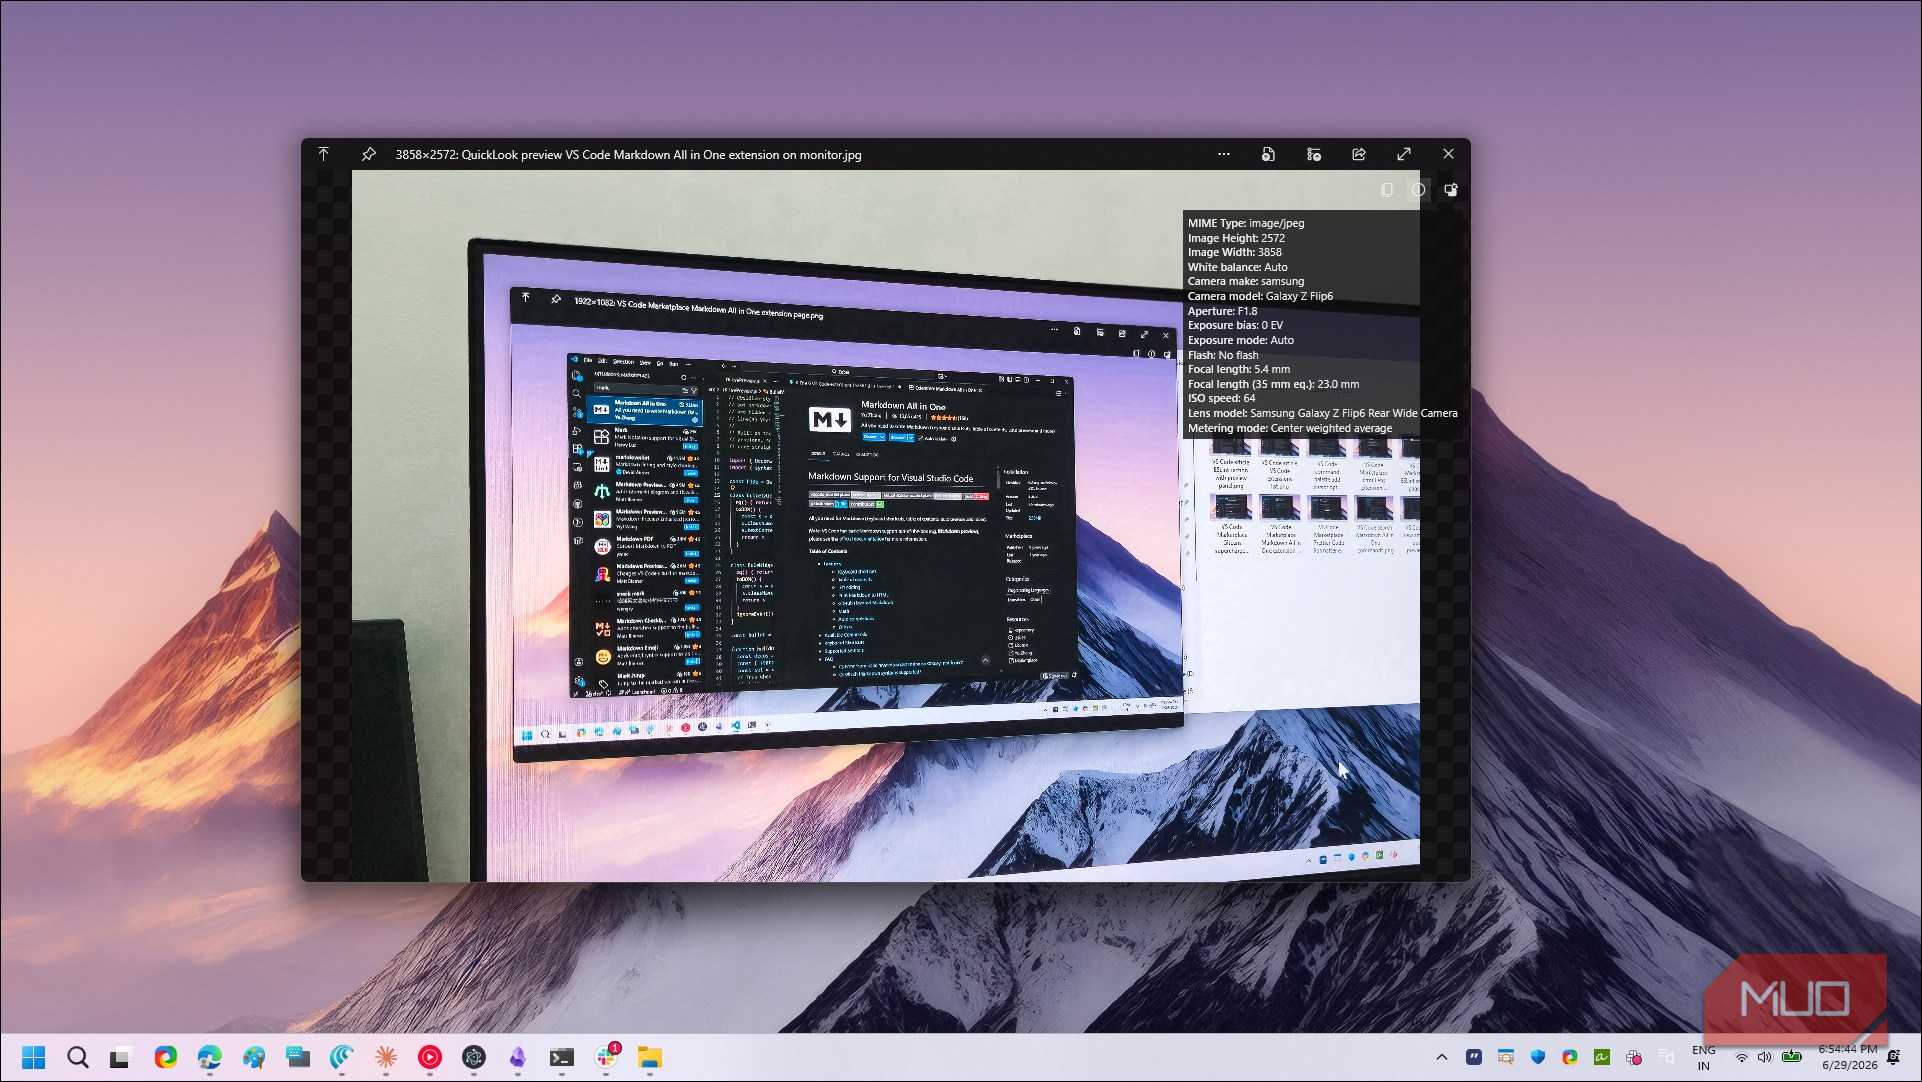Launch colorful Edge browser taskbar icon
Screen dimensions: 1922x1082
pyautogui.click(x=165, y=1057)
